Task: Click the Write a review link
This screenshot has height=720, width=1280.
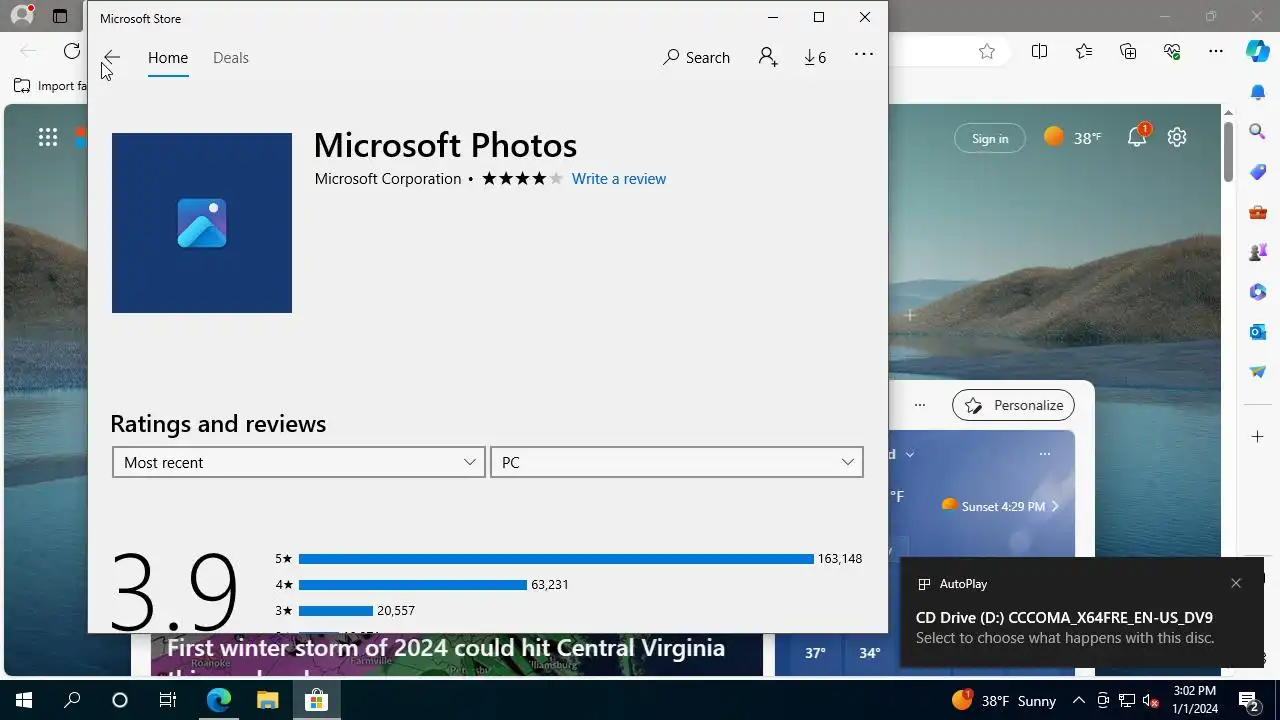Action: tap(619, 179)
